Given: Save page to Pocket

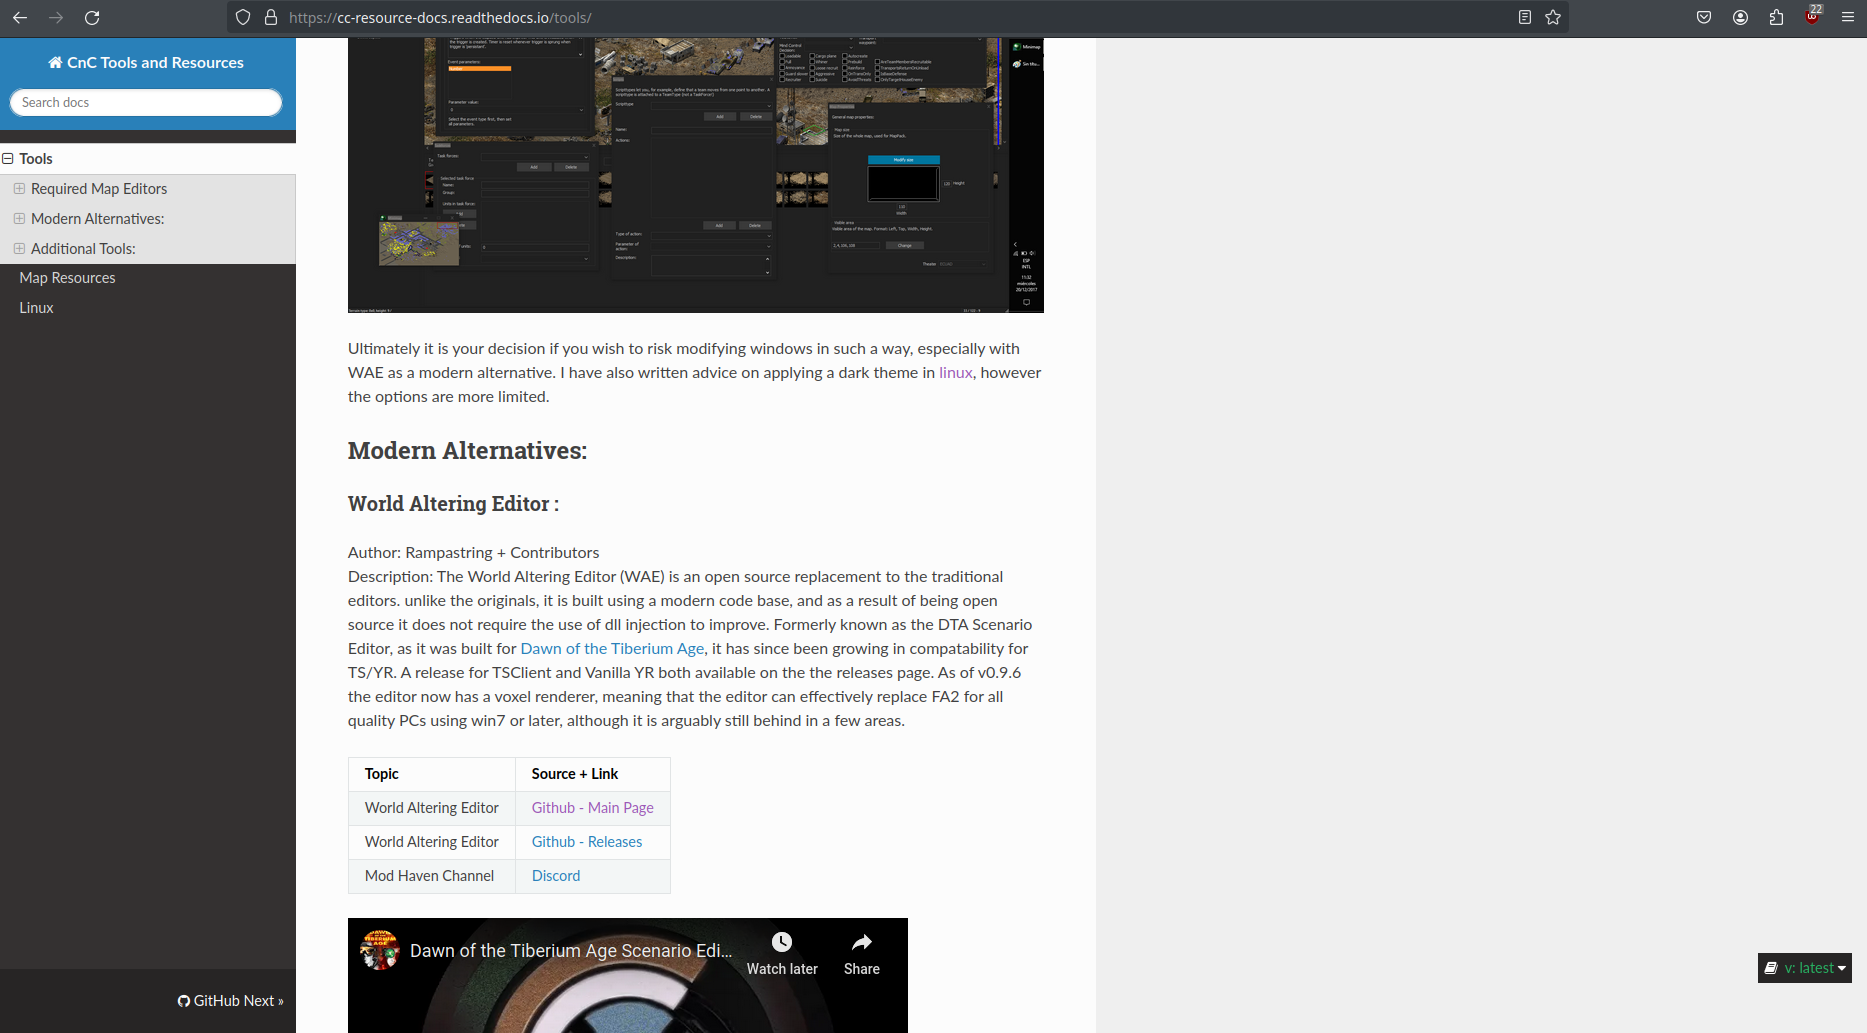Looking at the screenshot, I should coord(1704,17).
